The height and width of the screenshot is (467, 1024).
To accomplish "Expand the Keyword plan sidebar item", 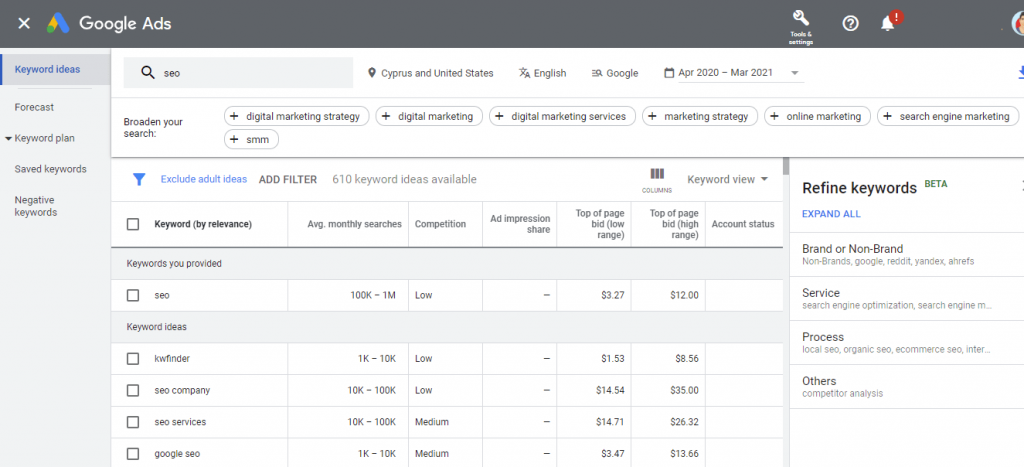I will tap(8, 138).
